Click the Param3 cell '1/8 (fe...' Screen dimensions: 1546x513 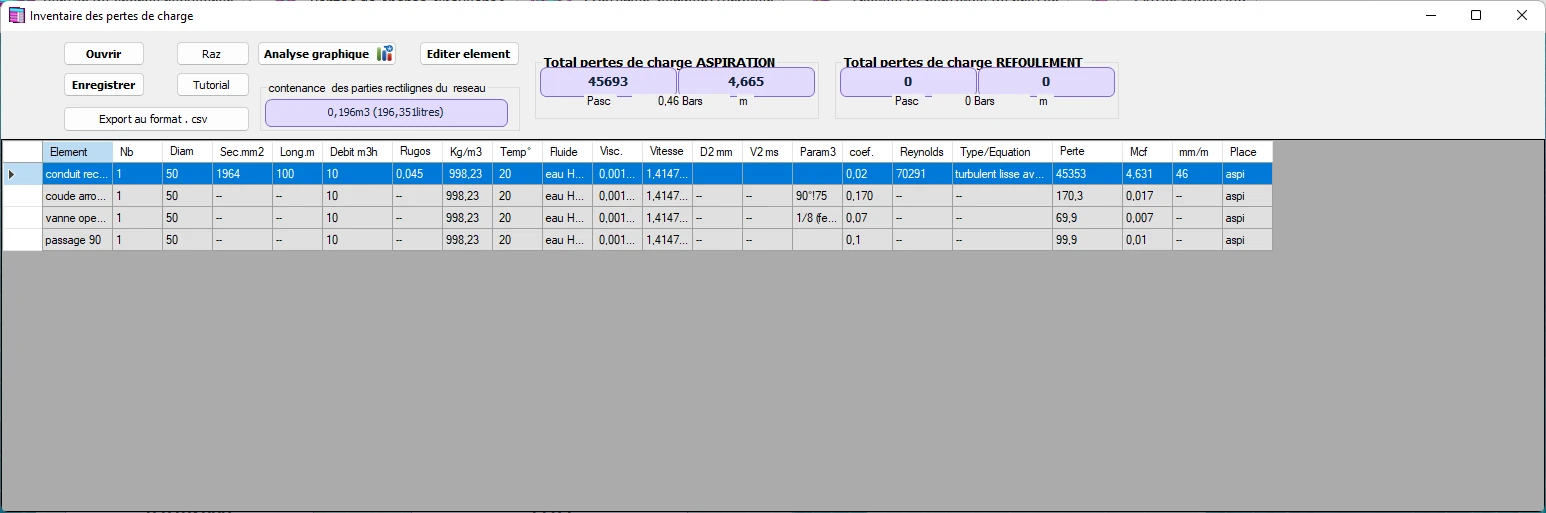(817, 218)
